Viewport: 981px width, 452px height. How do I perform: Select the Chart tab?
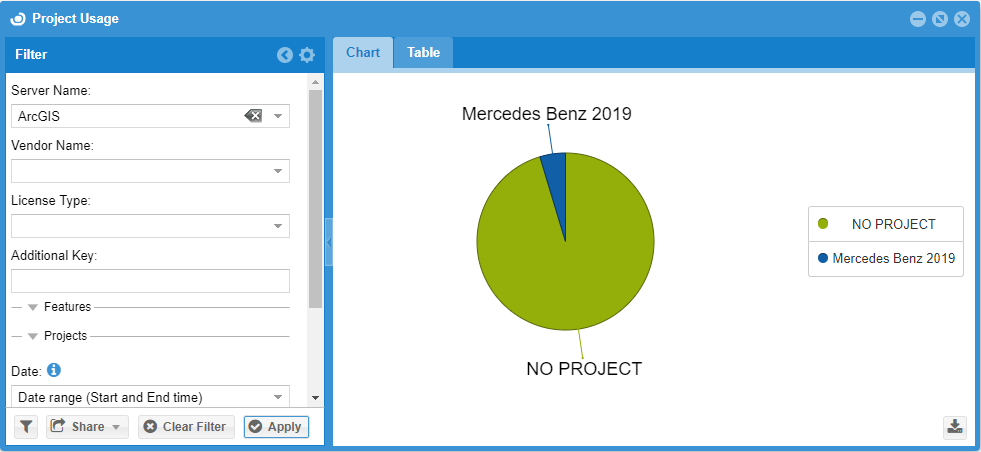pyautogui.click(x=363, y=53)
